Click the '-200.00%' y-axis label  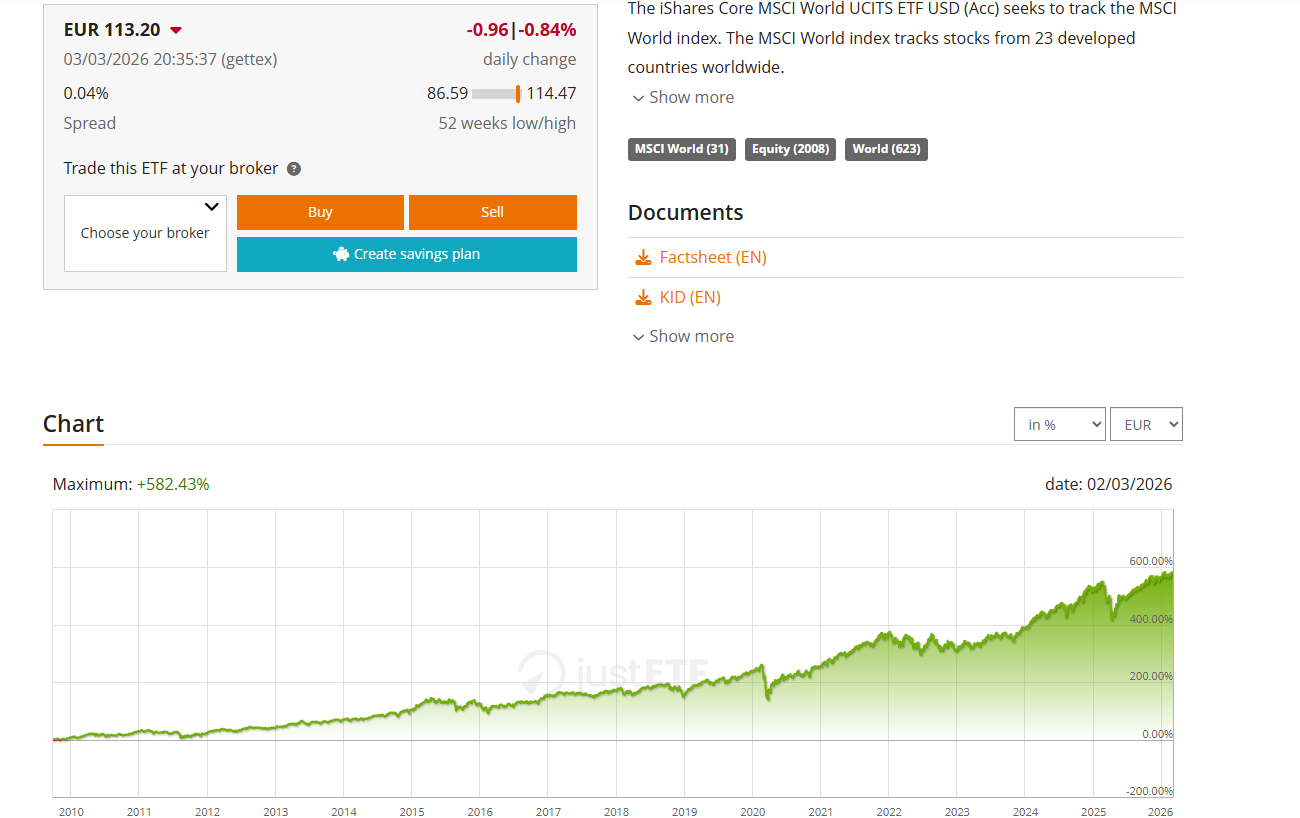click(1149, 791)
